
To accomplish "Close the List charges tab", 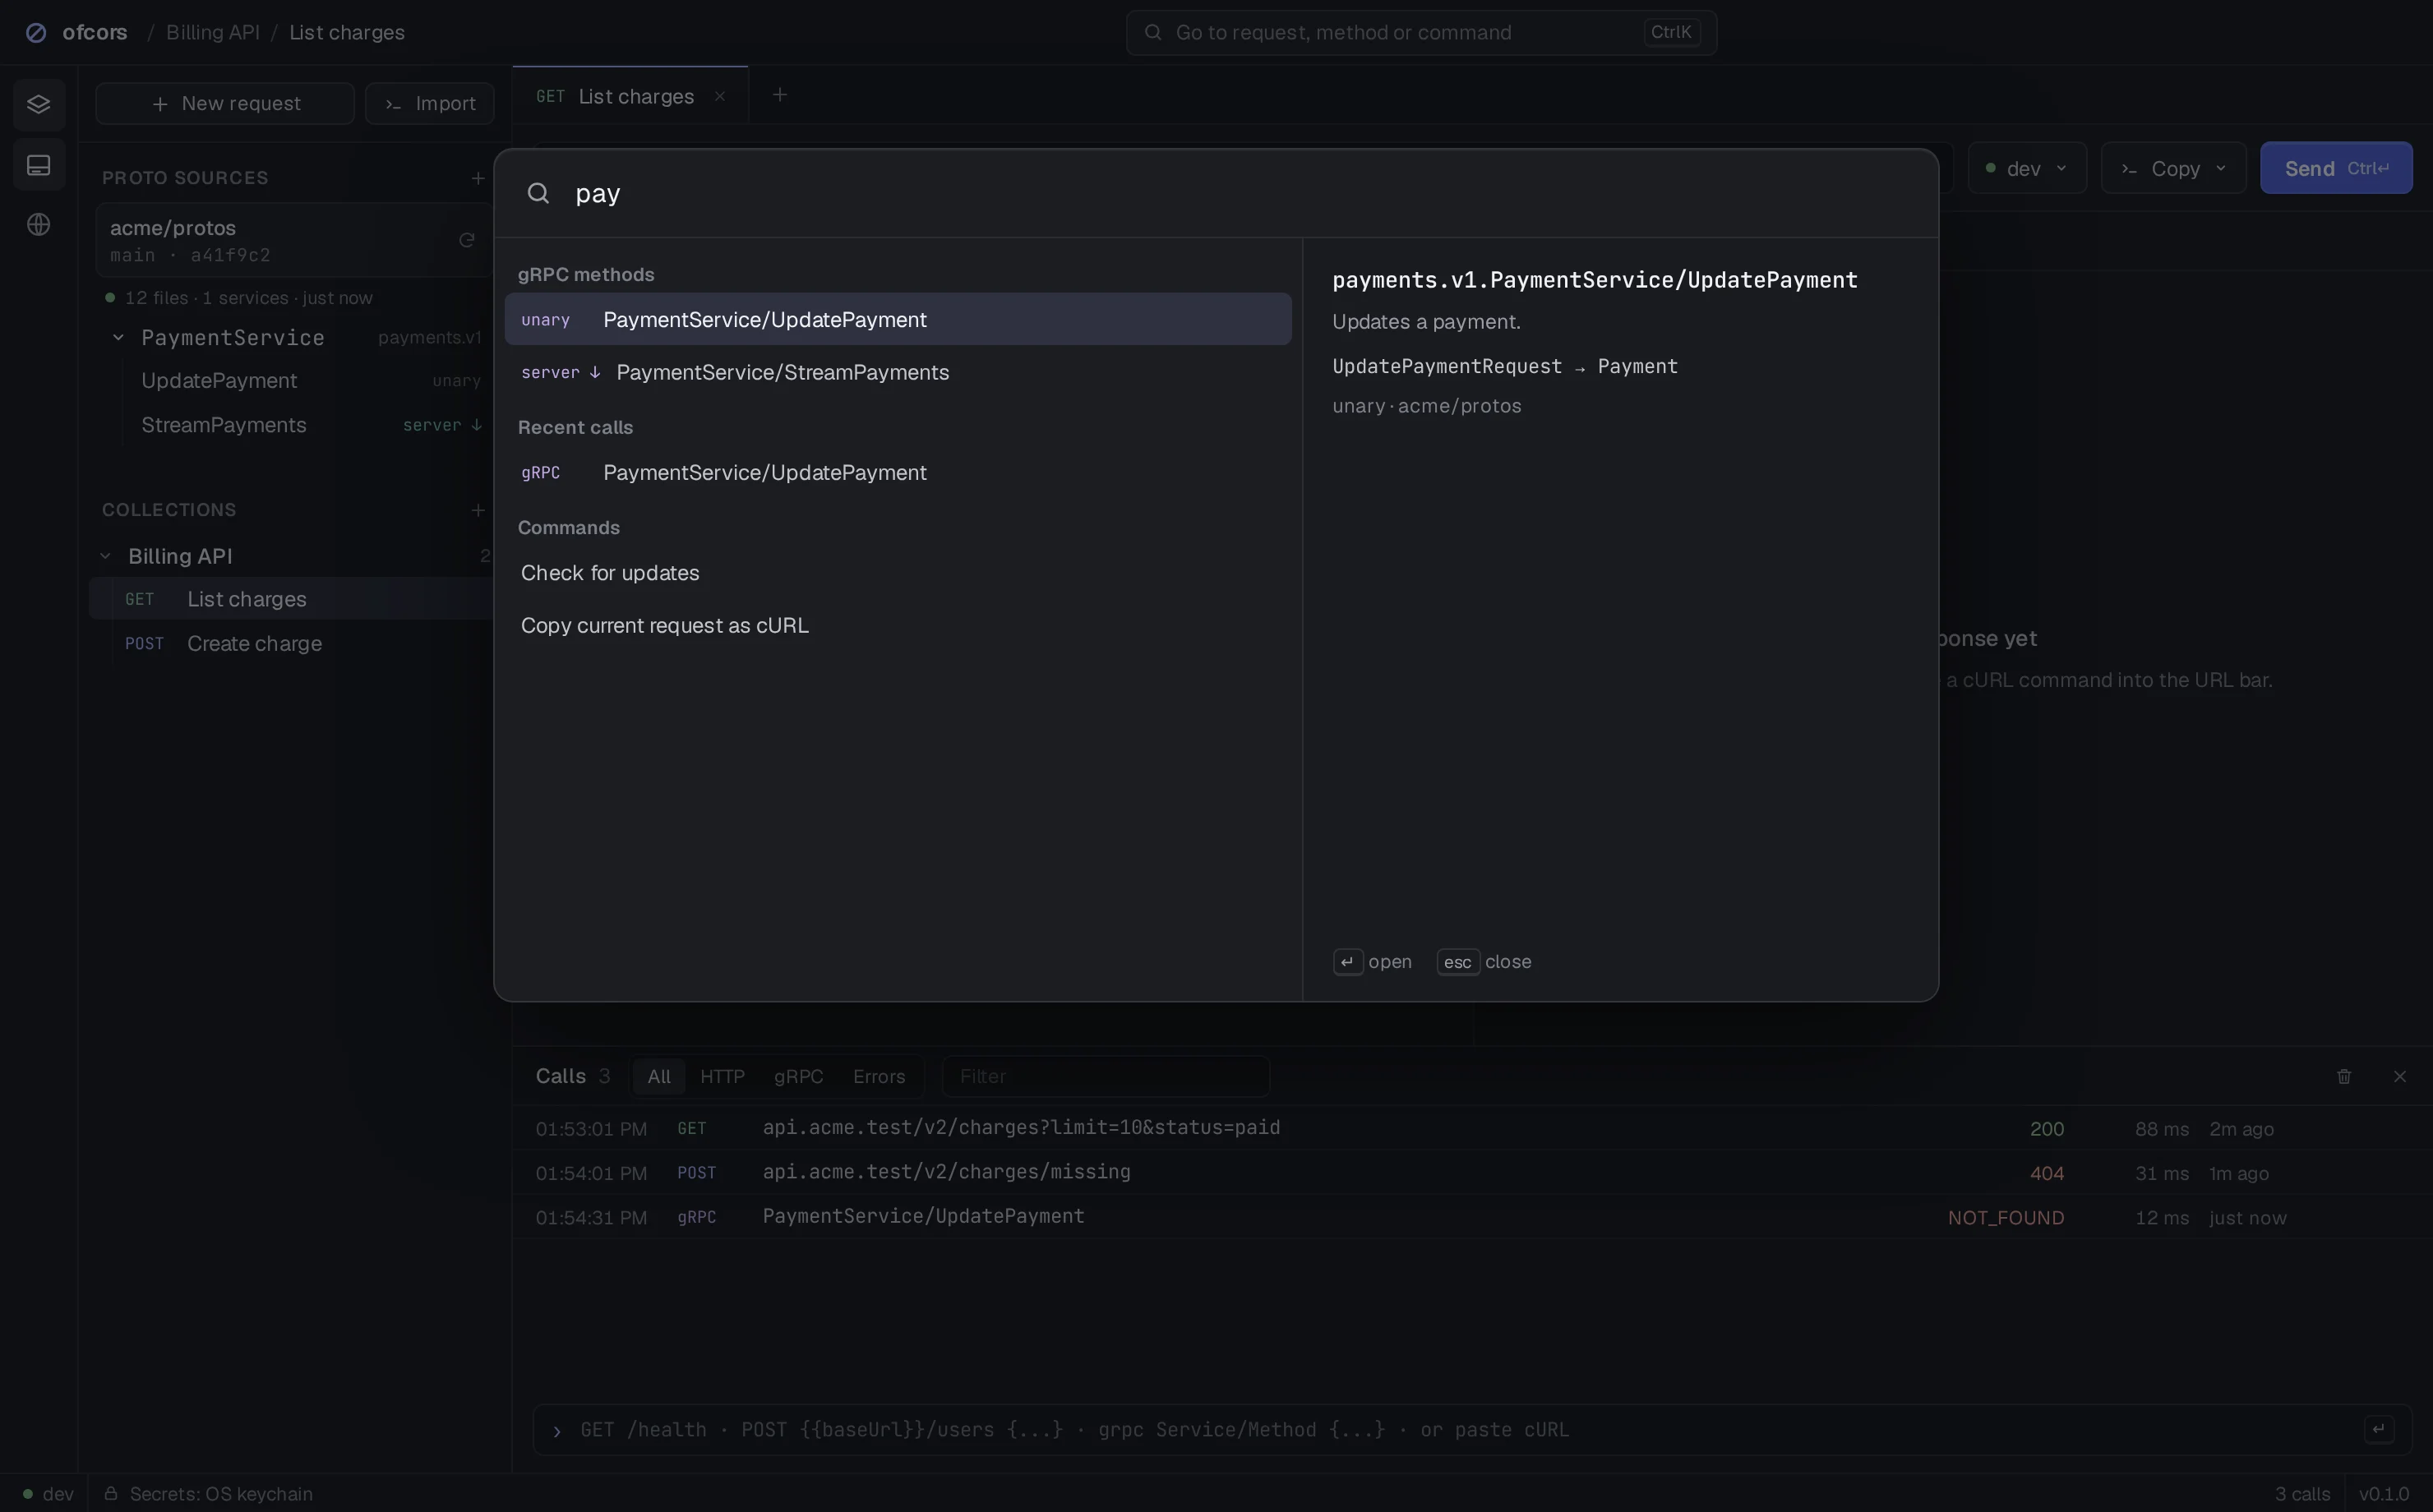I will (719, 96).
